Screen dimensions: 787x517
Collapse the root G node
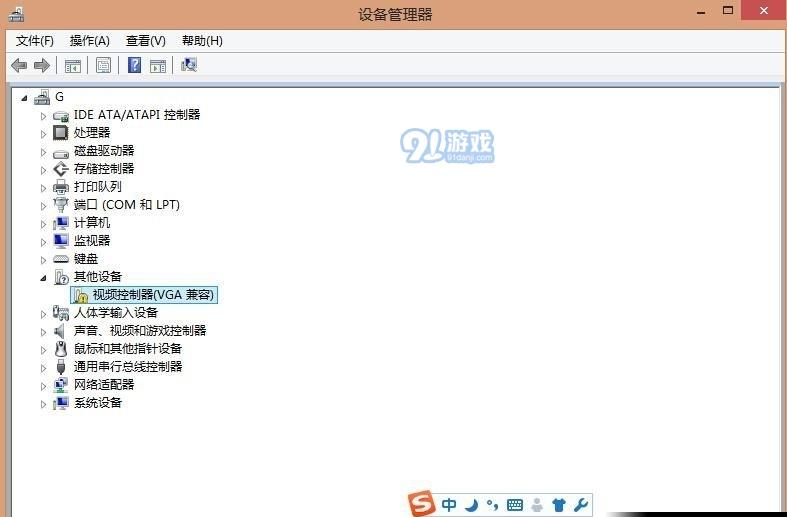[x=24, y=98]
